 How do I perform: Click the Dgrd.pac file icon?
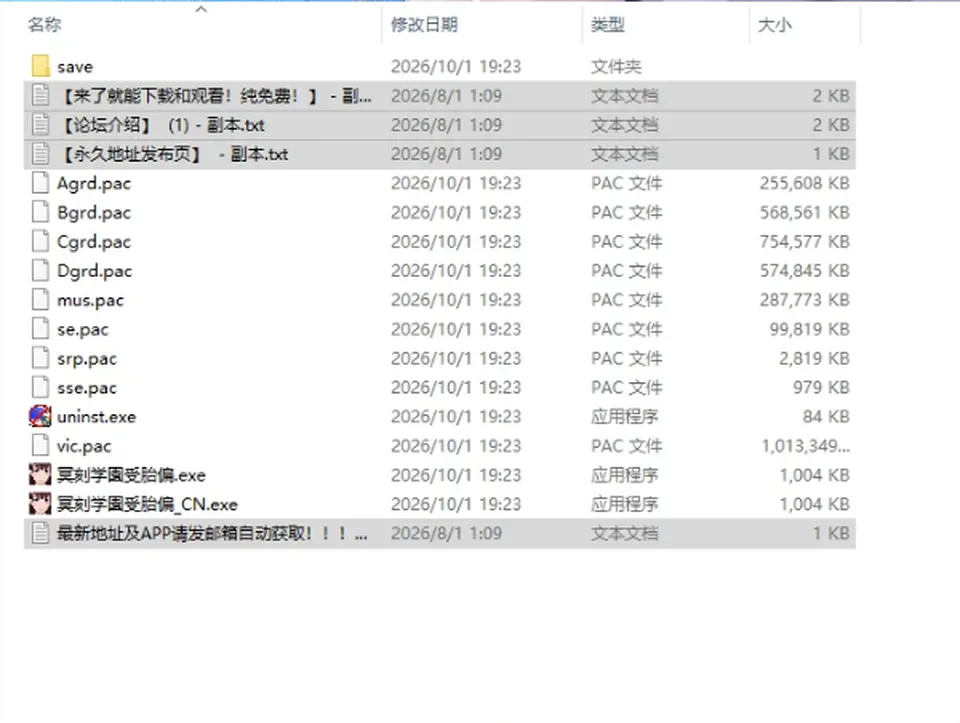pos(40,271)
